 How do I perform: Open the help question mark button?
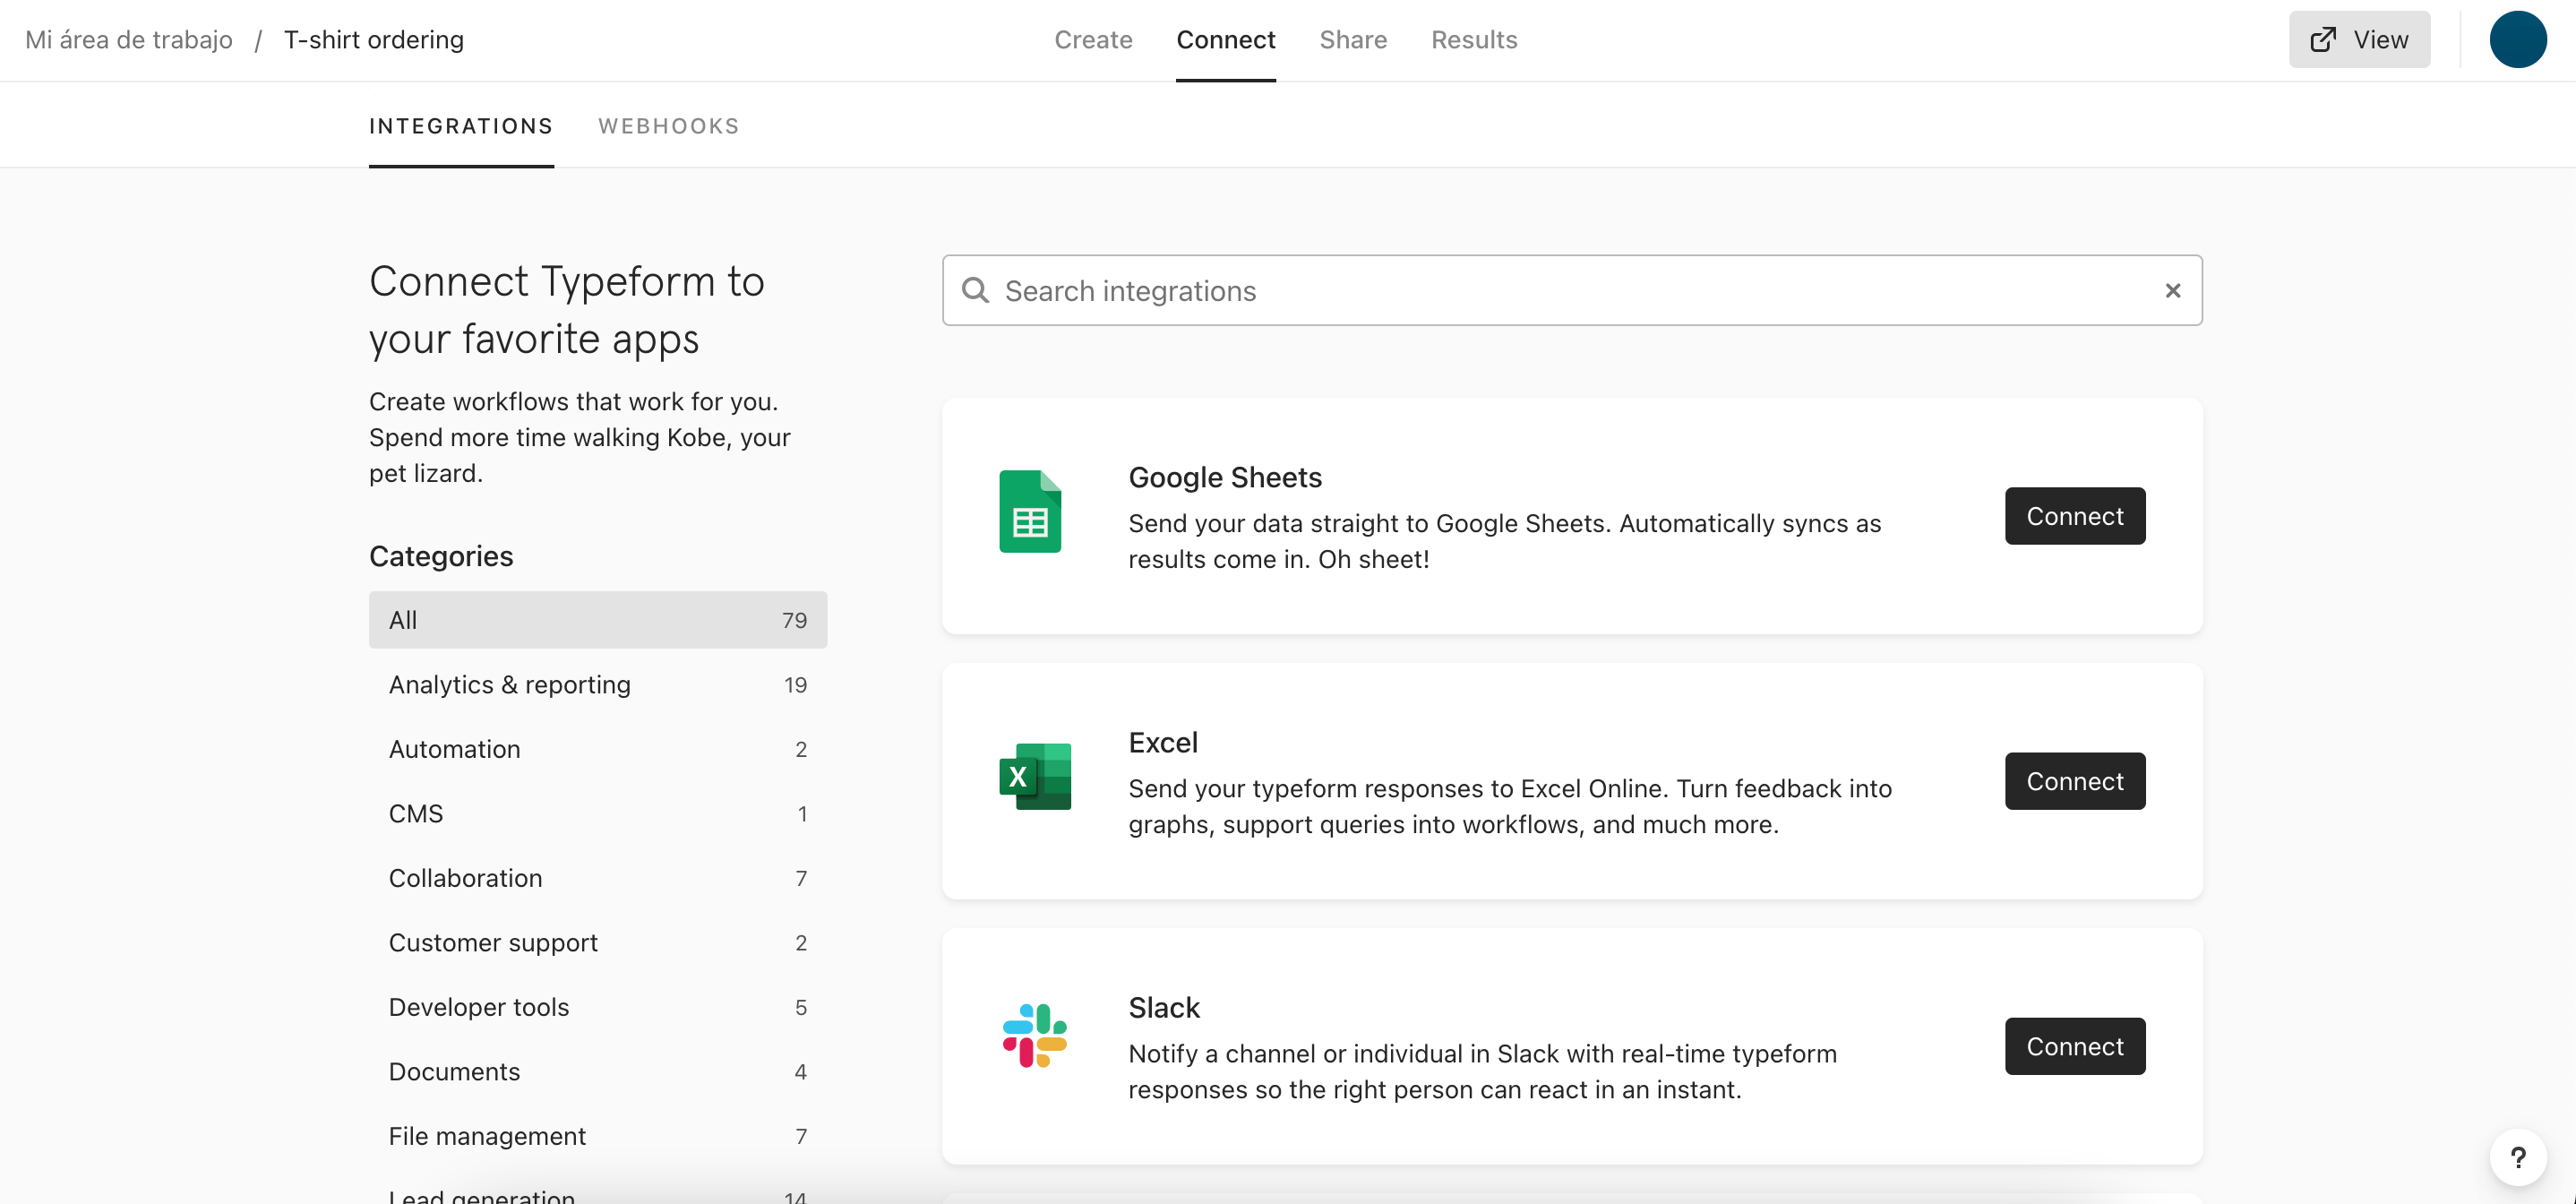pos(2518,1158)
